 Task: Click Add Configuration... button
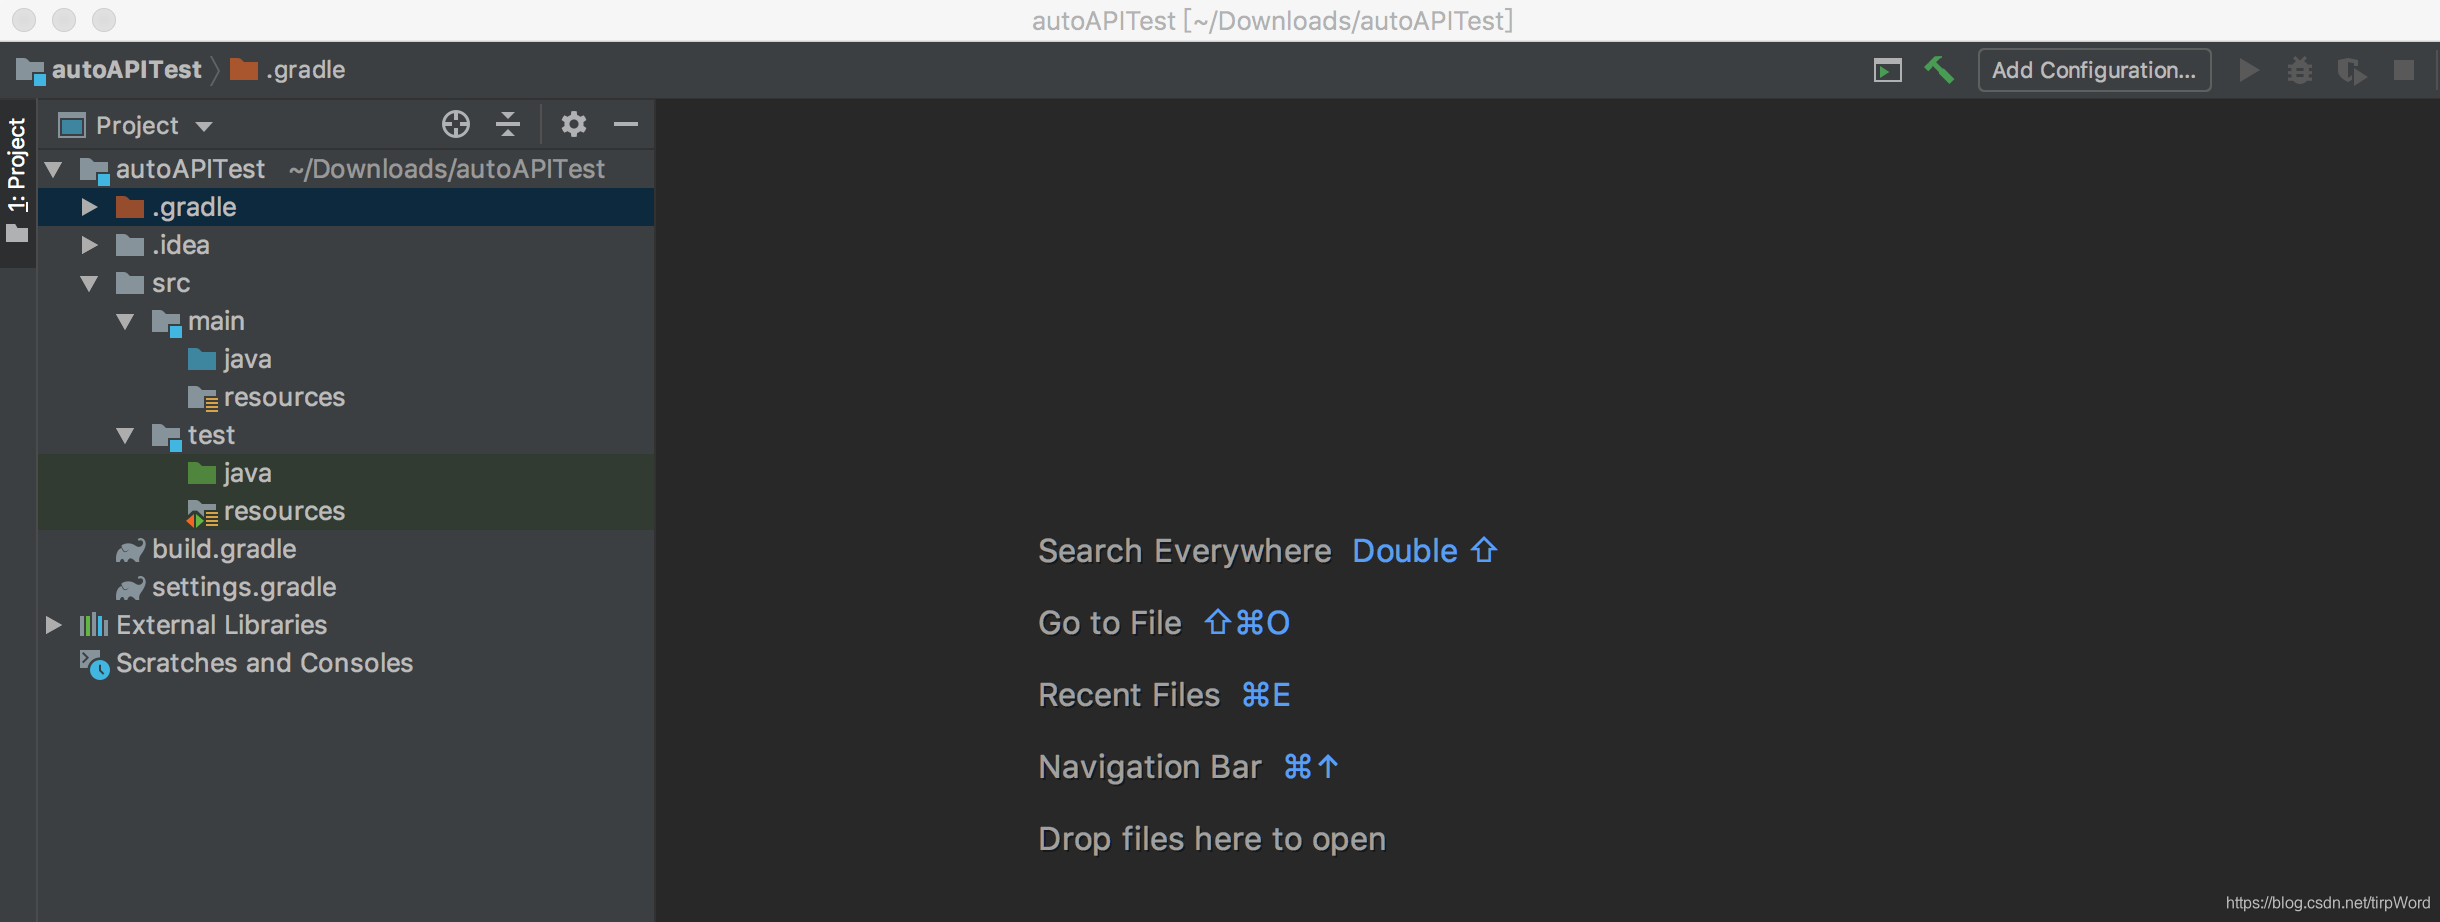point(2094,70)
